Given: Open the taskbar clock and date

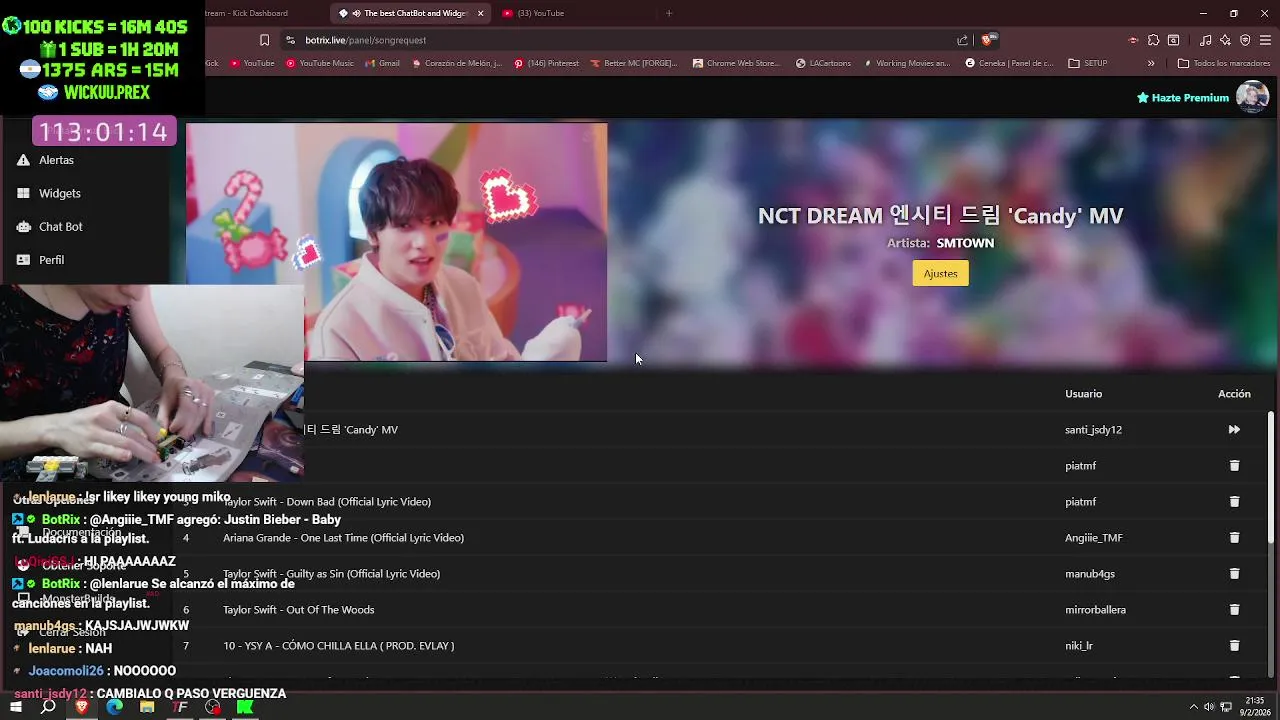Looking at the screenshot, I should [x=1254, y=707].
